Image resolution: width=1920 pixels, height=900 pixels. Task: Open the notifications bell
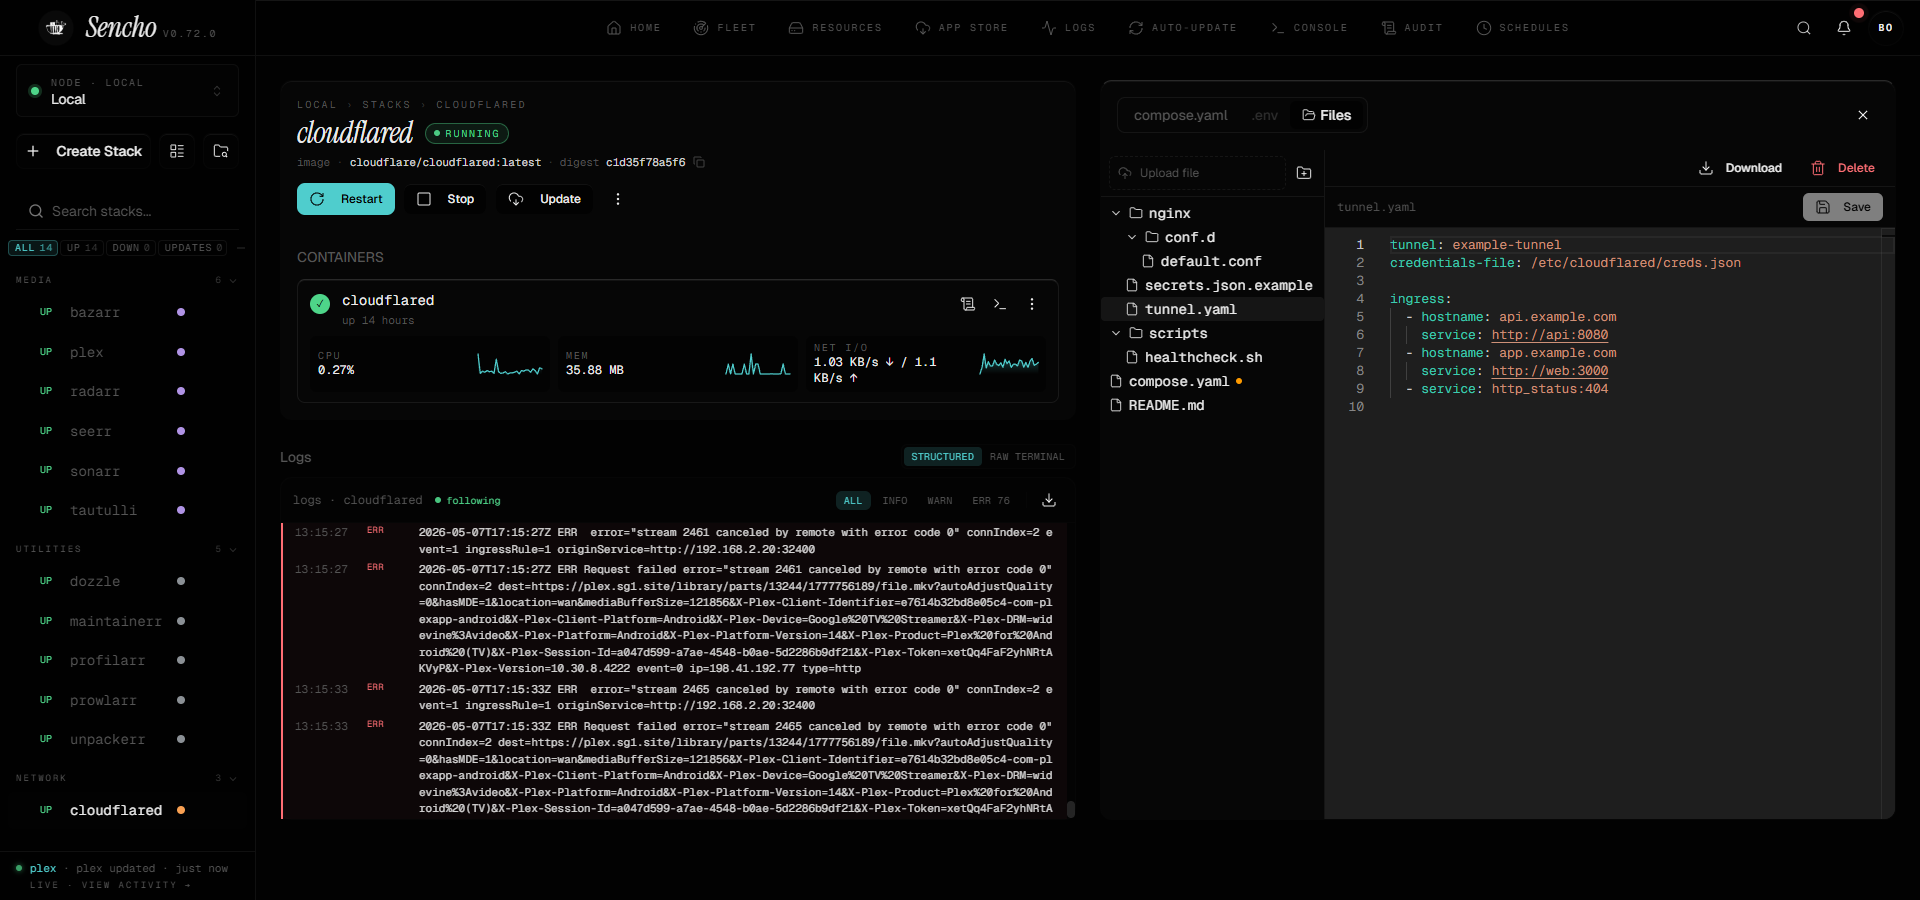click(1844, 28)
